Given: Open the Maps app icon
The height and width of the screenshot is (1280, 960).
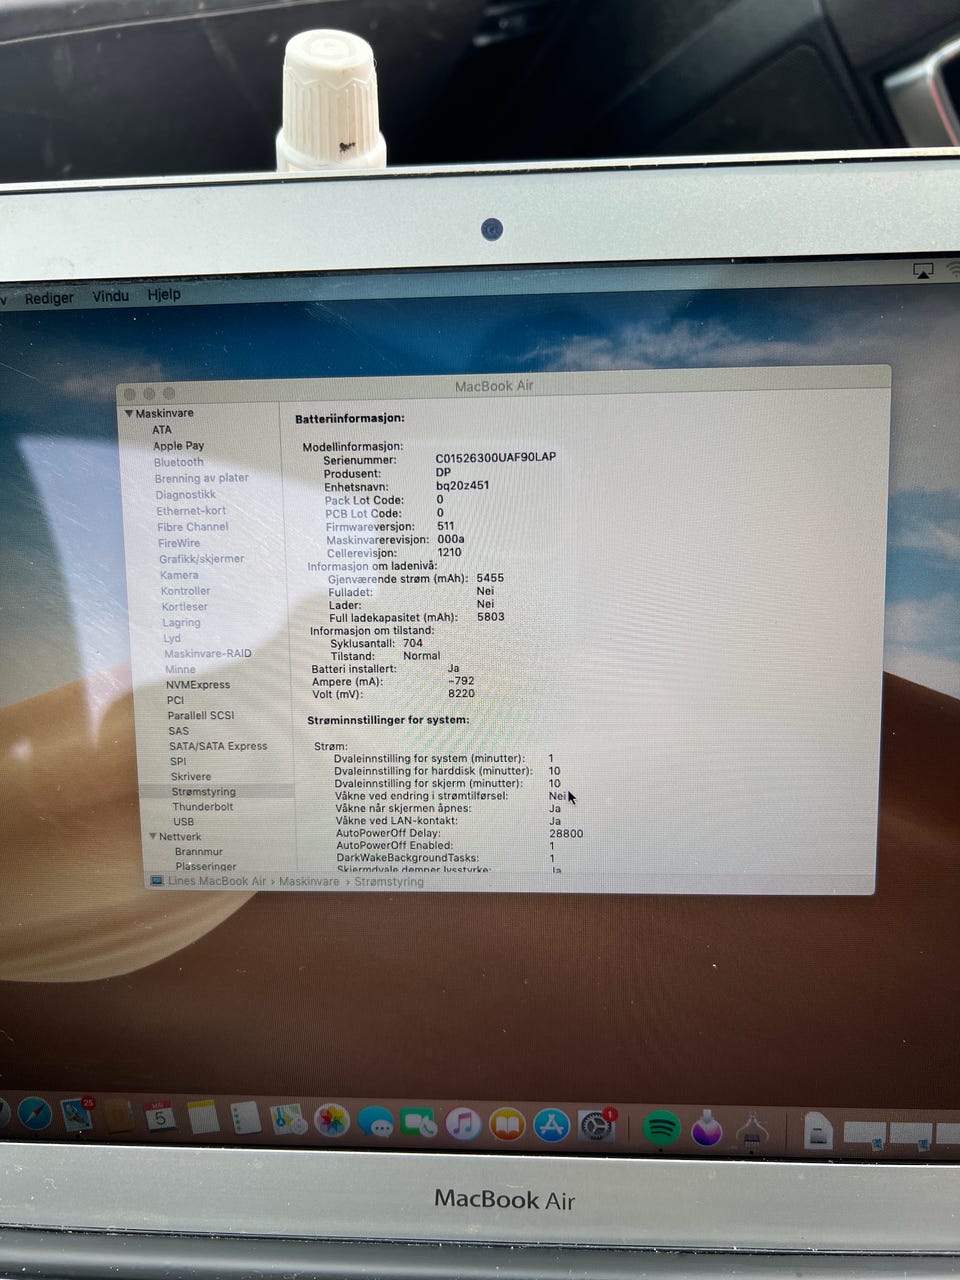Looking at the screenshot, I should (288, 1119).
